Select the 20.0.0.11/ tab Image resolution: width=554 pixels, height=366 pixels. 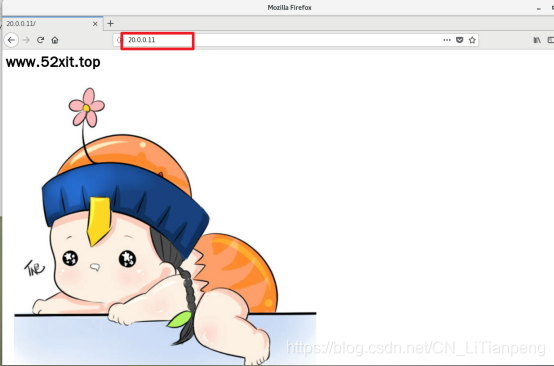tap(52, 23)
